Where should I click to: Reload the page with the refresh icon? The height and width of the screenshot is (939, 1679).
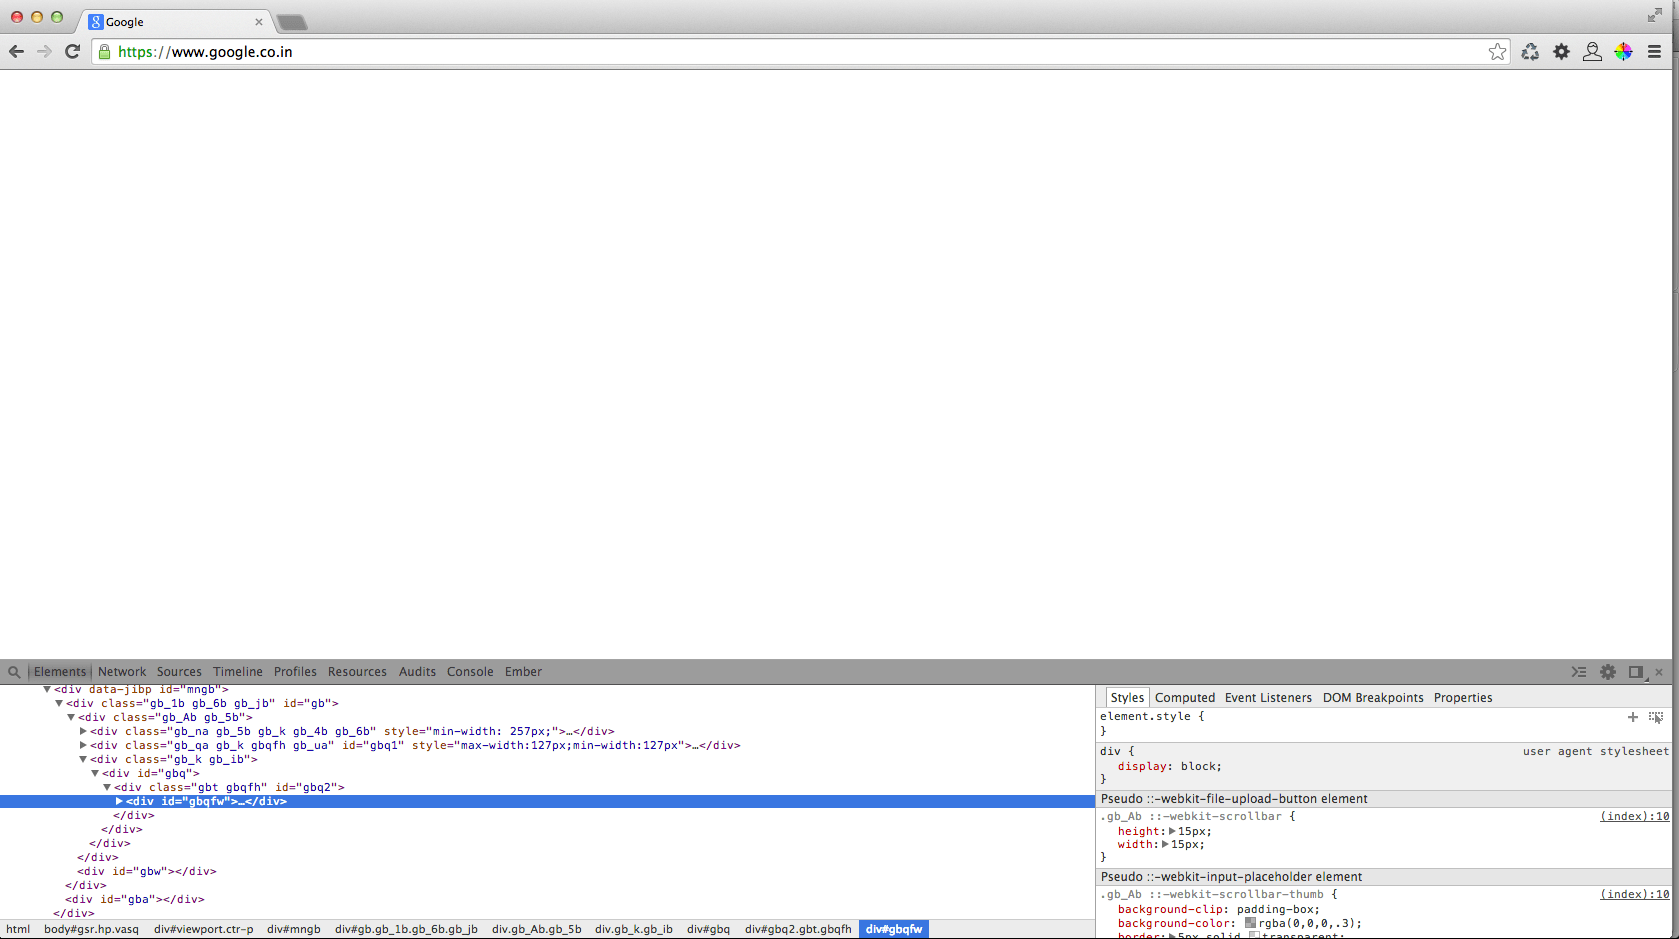72,51
